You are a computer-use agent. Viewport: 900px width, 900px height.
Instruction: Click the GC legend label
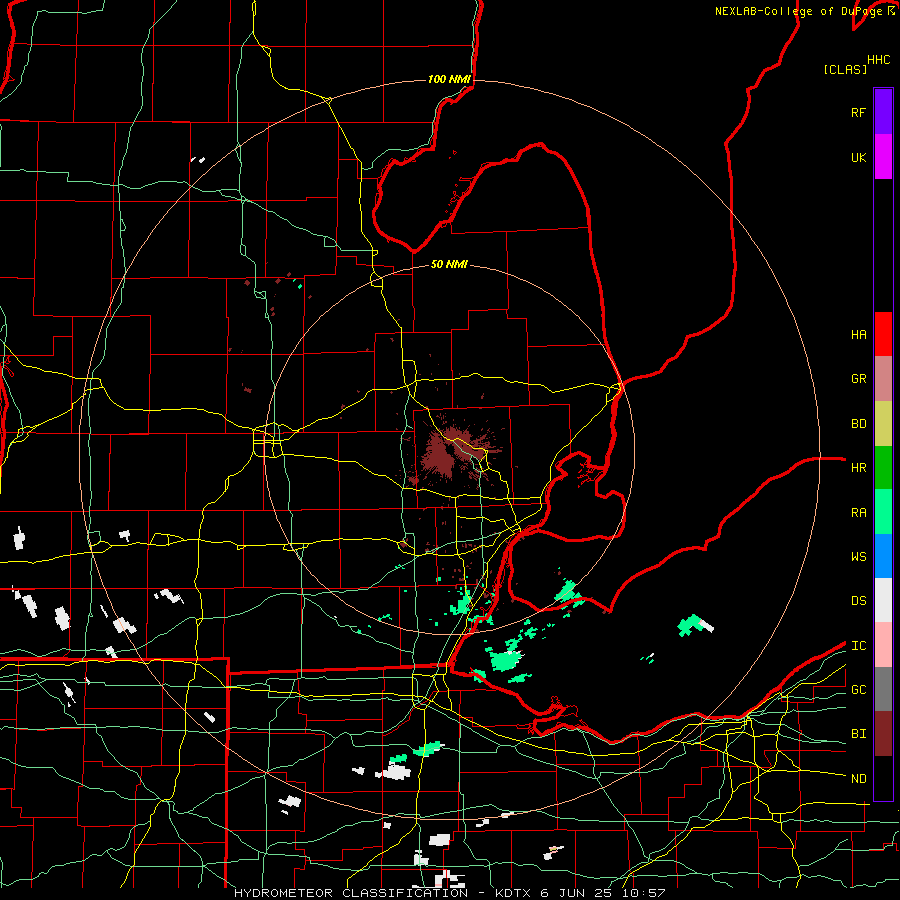click(x=858, y=690)
